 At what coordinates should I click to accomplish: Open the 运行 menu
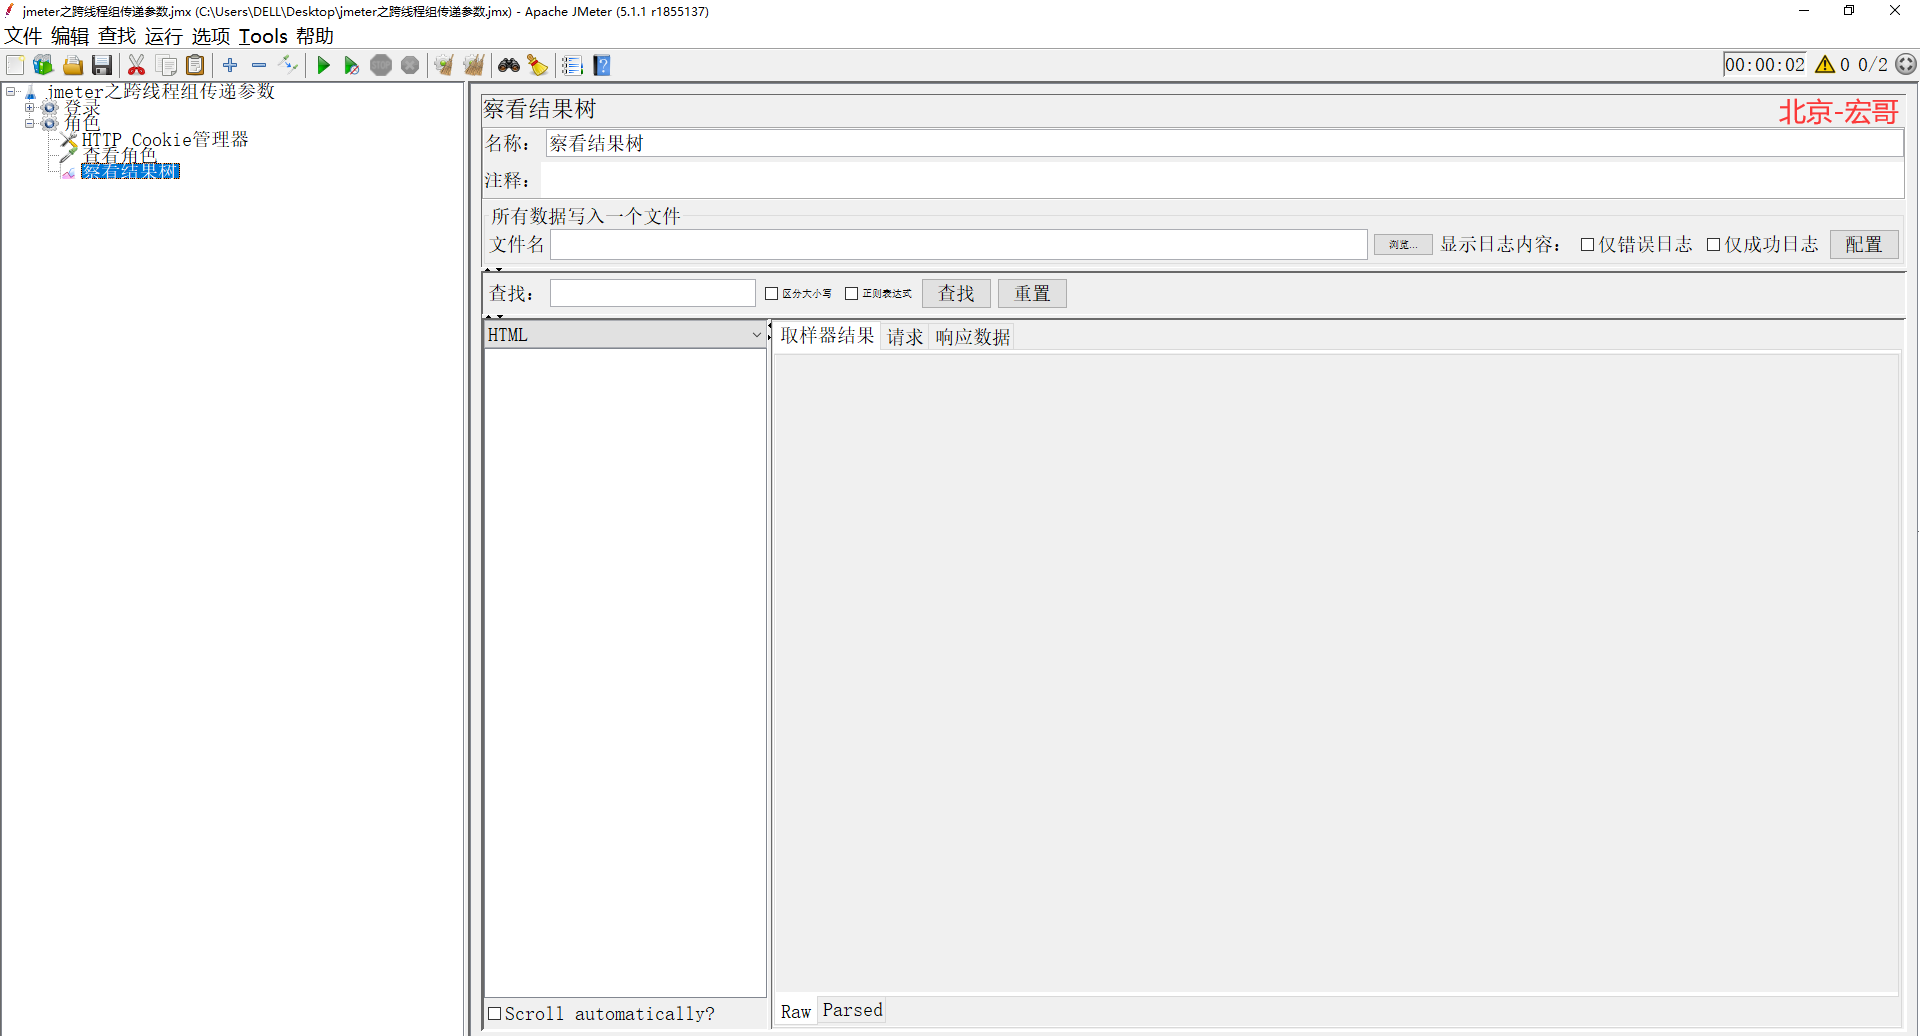(164, 36)
